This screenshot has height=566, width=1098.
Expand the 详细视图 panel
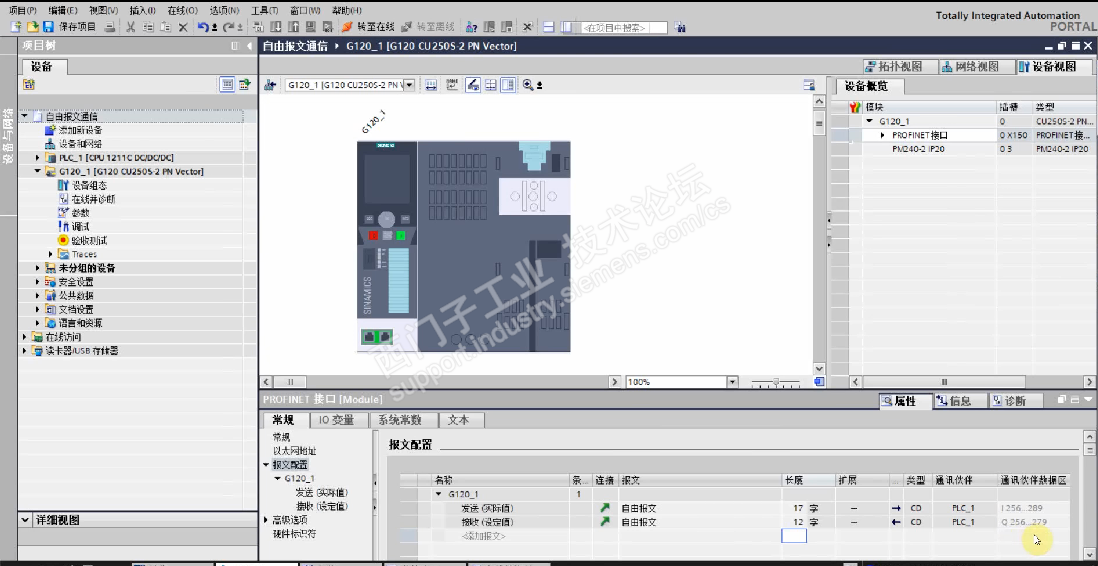point(25,520)
